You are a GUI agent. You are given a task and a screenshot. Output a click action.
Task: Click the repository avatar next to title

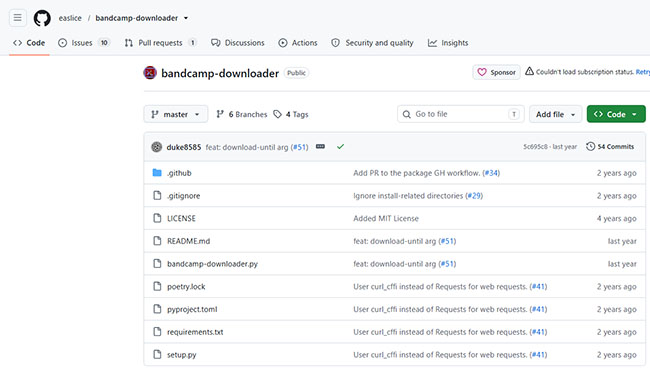click(x=150, y=73)
